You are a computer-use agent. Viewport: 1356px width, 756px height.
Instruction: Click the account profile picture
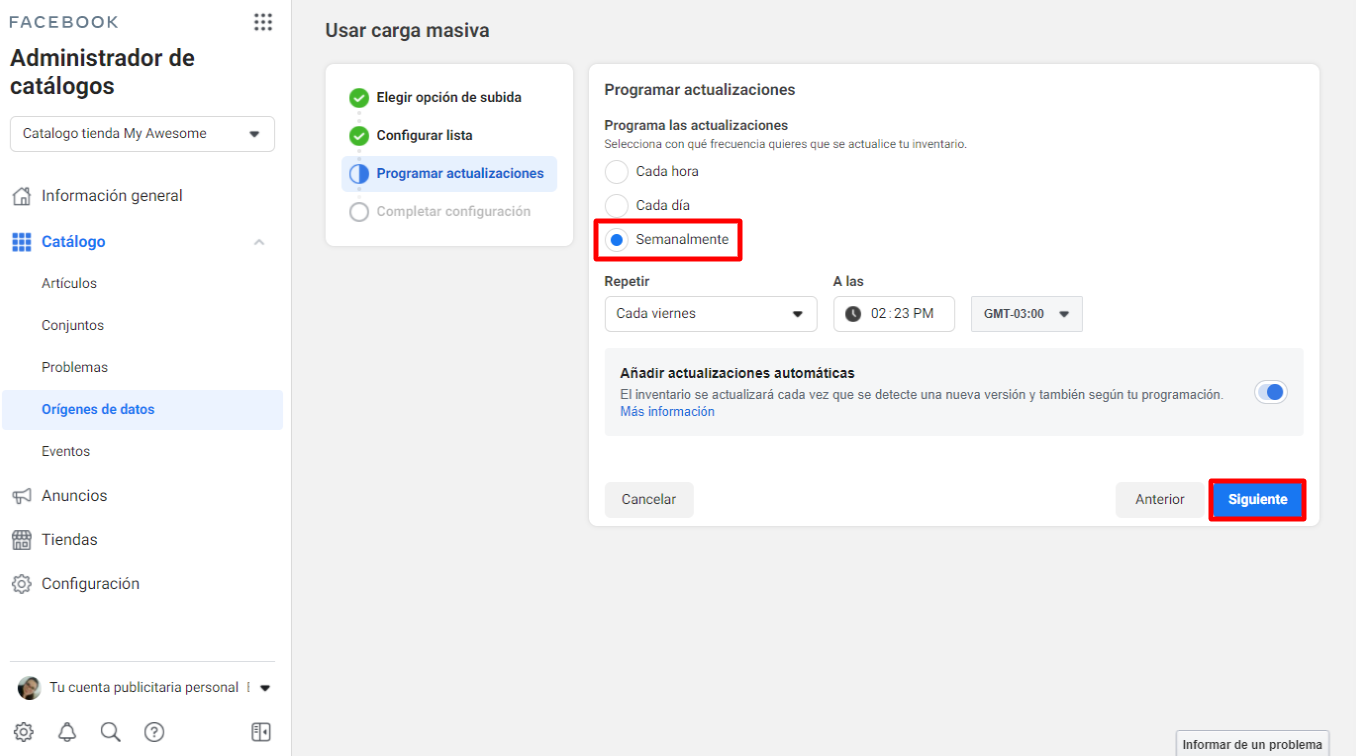pos(30,688)
